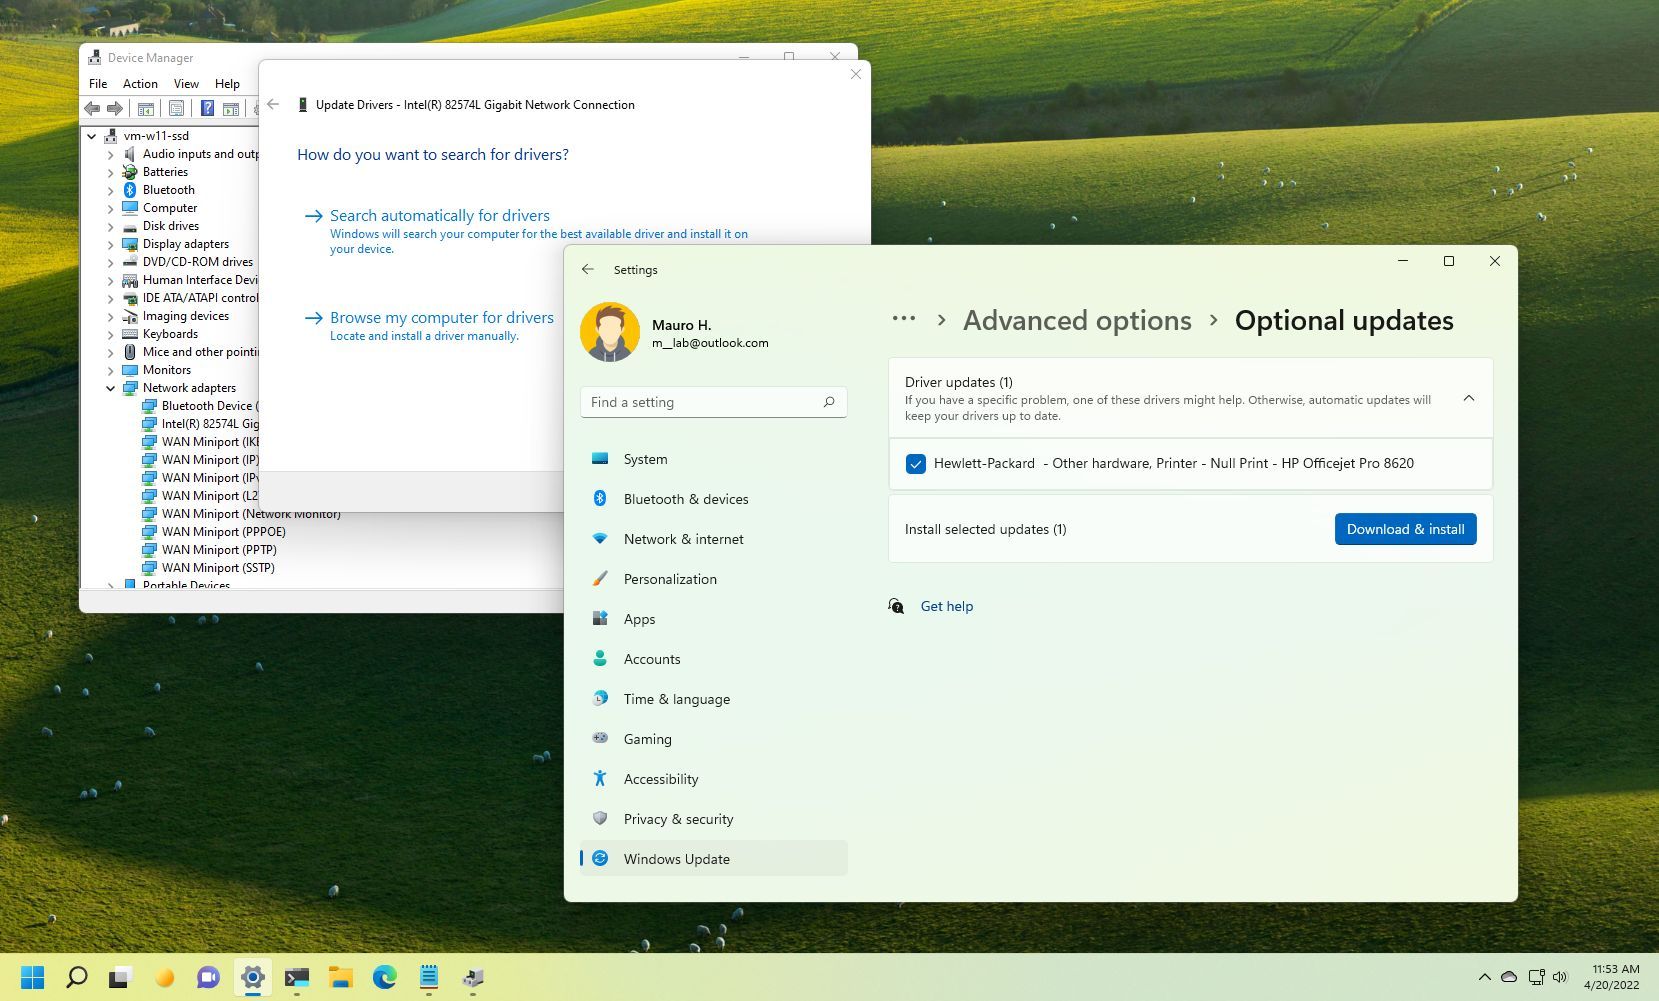The width and height of the screenshot is (1659, 1001).
Task: Uncheck the HP Officejet Pro 8620 driver update
Action: [915, 463]
